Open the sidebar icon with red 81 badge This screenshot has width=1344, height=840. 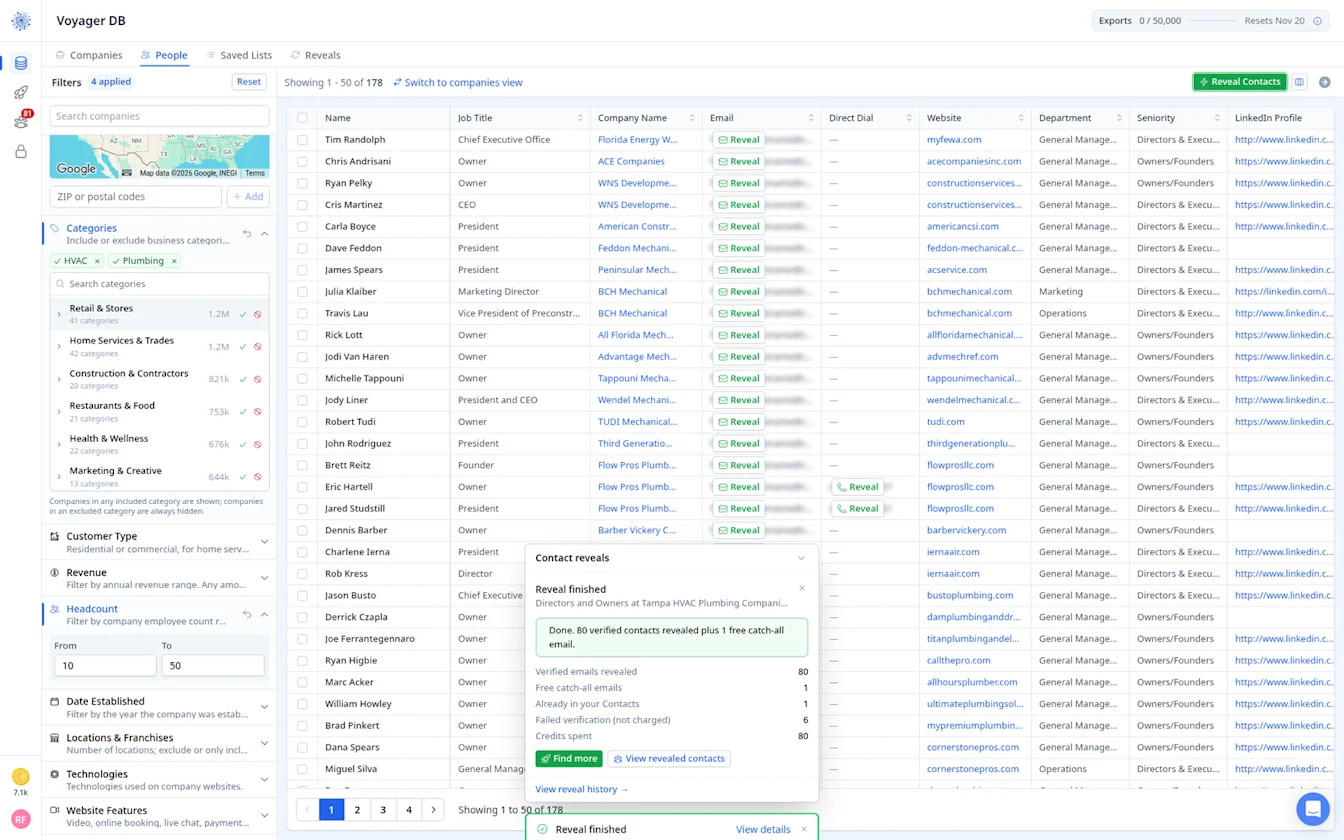pos(21,122)
